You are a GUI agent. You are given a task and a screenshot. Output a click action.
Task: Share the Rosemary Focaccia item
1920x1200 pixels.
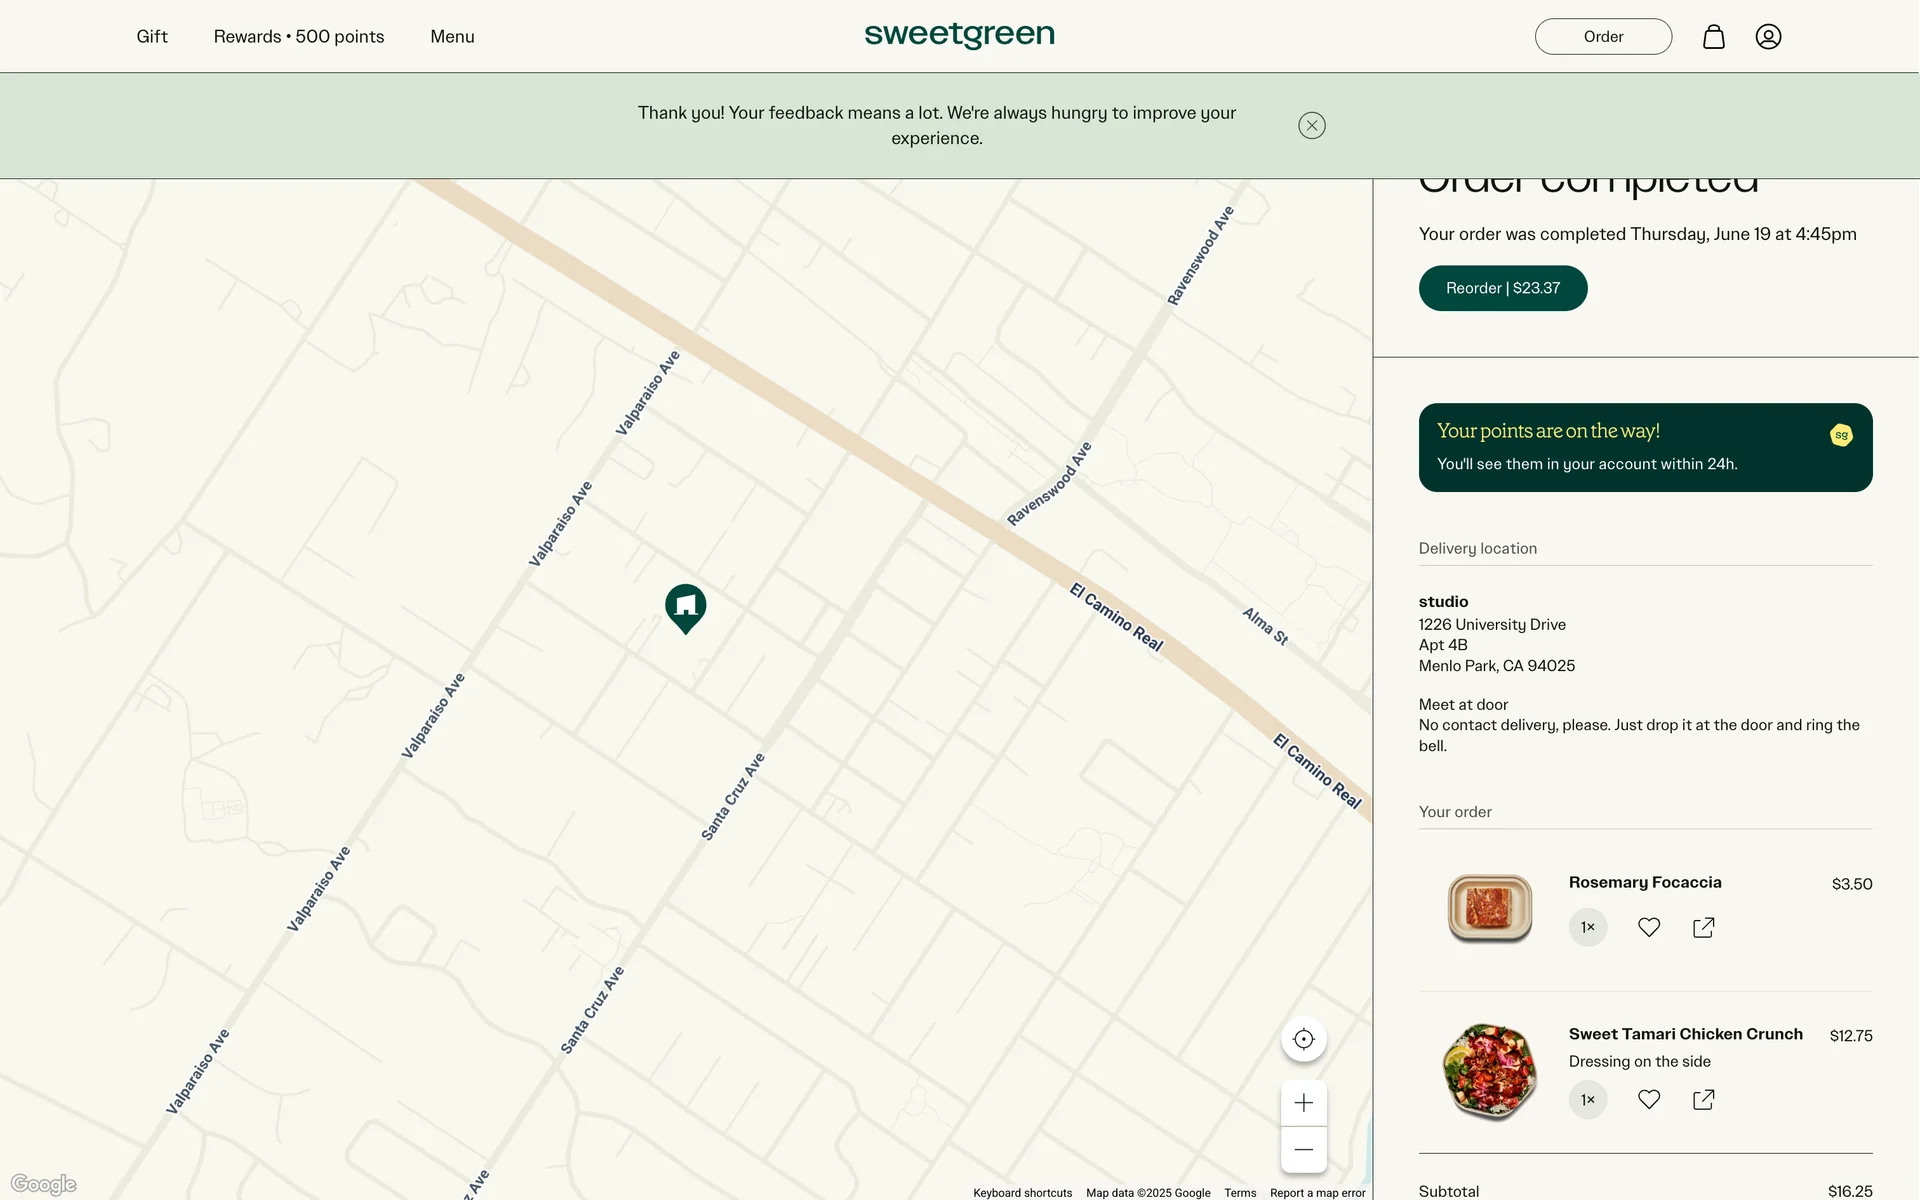point(1703,927)
